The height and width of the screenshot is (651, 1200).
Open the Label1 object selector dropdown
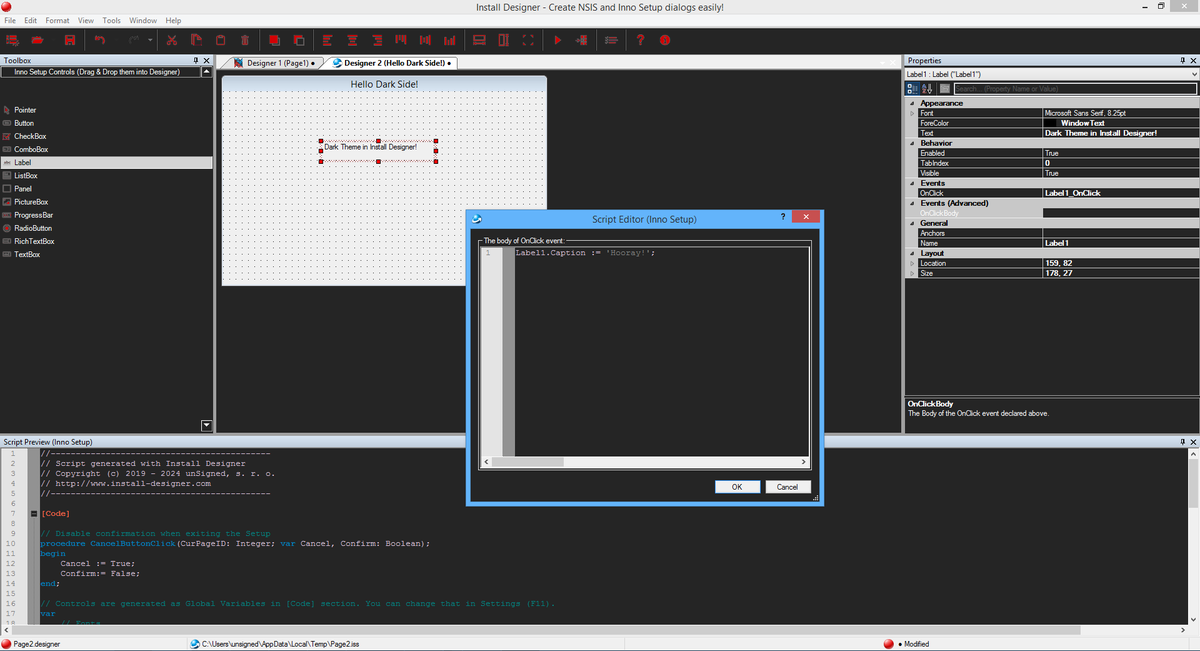click(x=1194, y=74)
